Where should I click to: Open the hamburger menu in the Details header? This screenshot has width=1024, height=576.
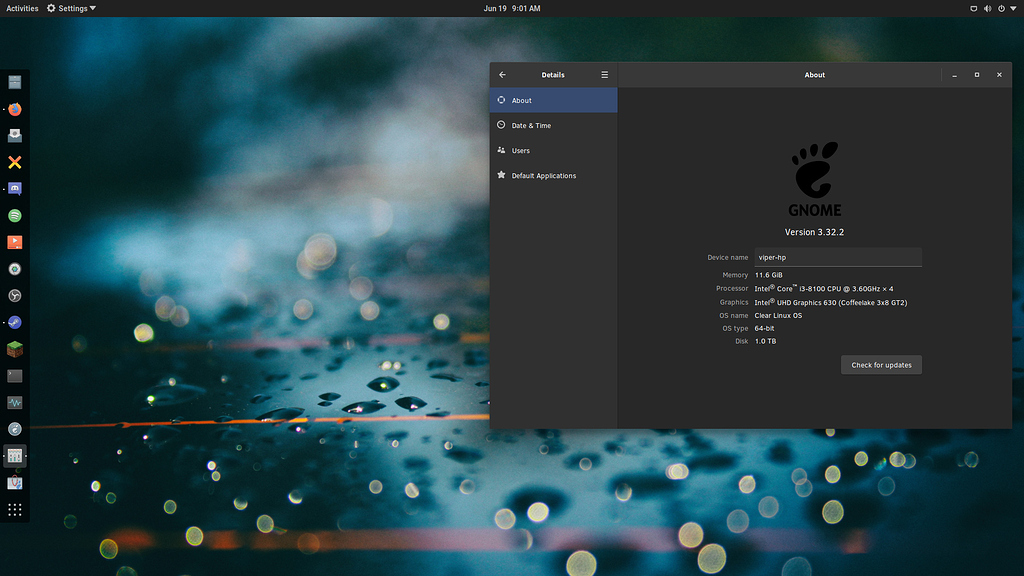pyautogui.click(x=604, y=74)
